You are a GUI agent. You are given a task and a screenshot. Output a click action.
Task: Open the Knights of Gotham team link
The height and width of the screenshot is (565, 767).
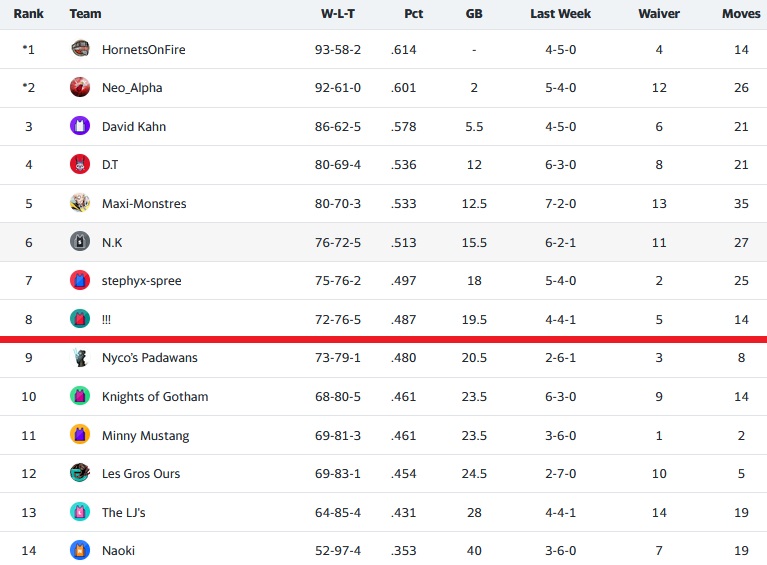(x=155, y=396)
